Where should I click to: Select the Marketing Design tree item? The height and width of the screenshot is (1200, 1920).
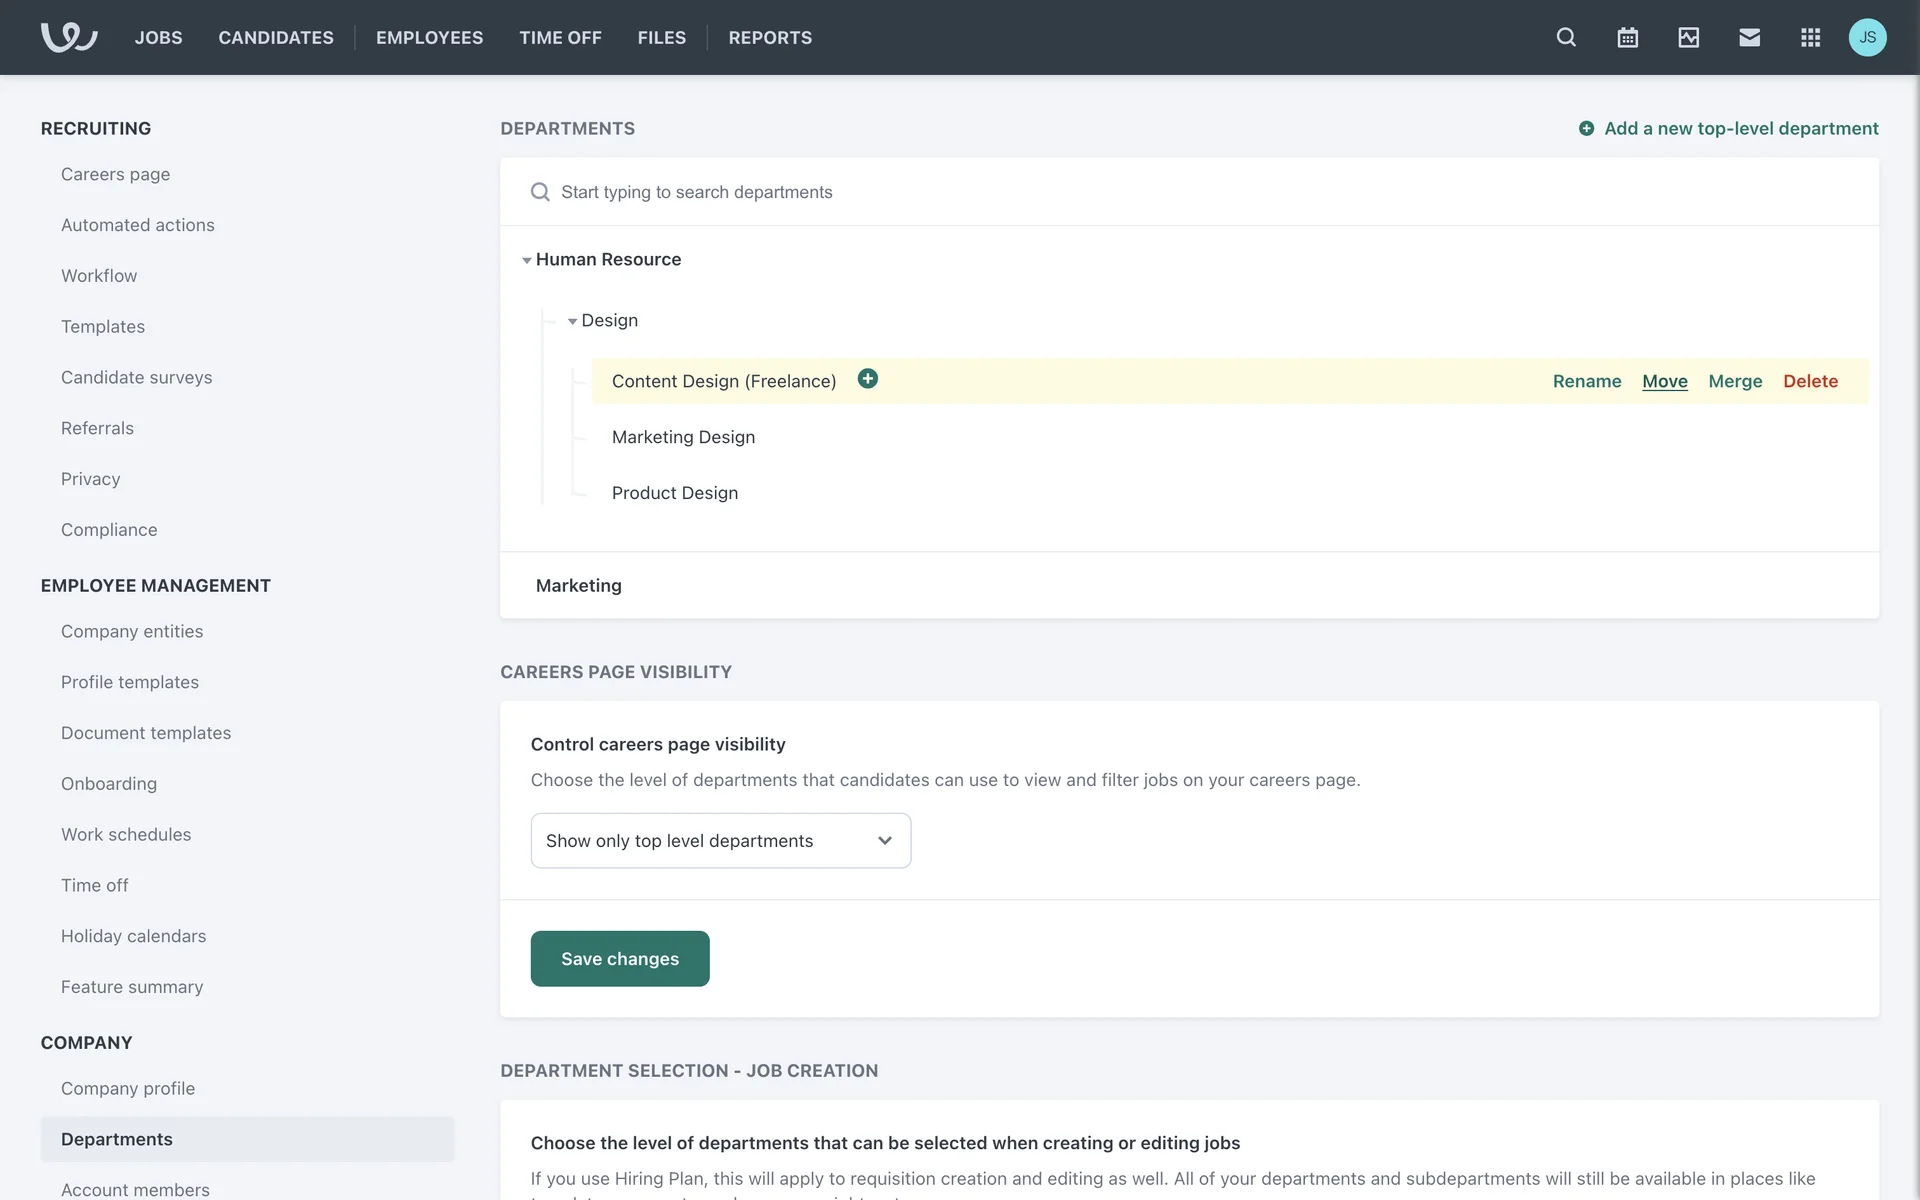(683, 437)
